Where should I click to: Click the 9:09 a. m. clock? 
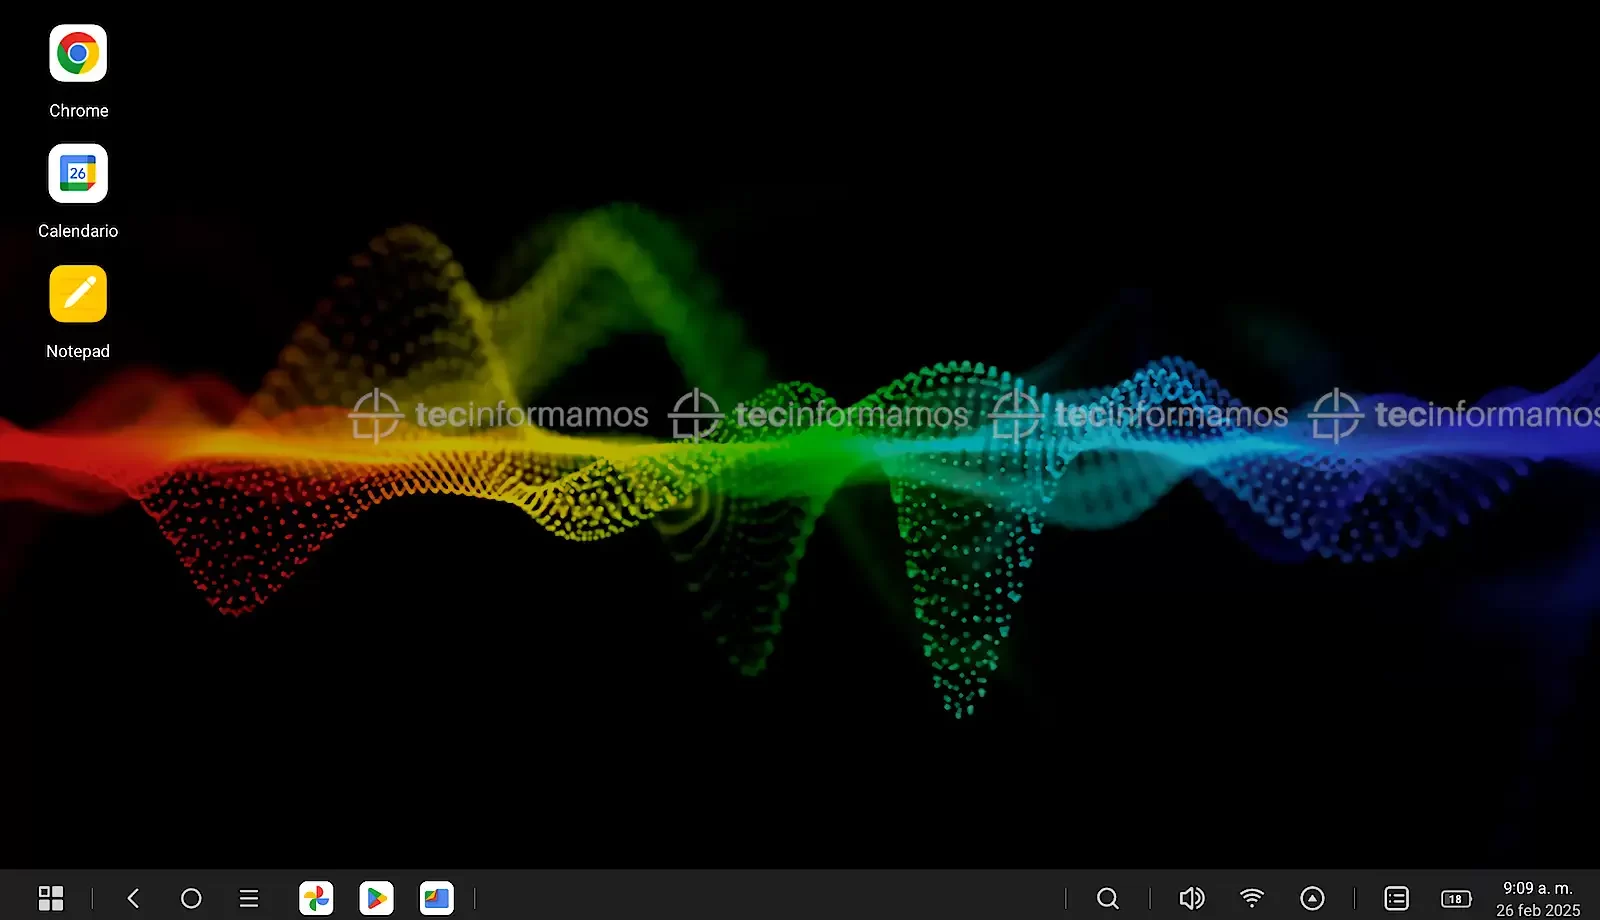(1537, 888)
